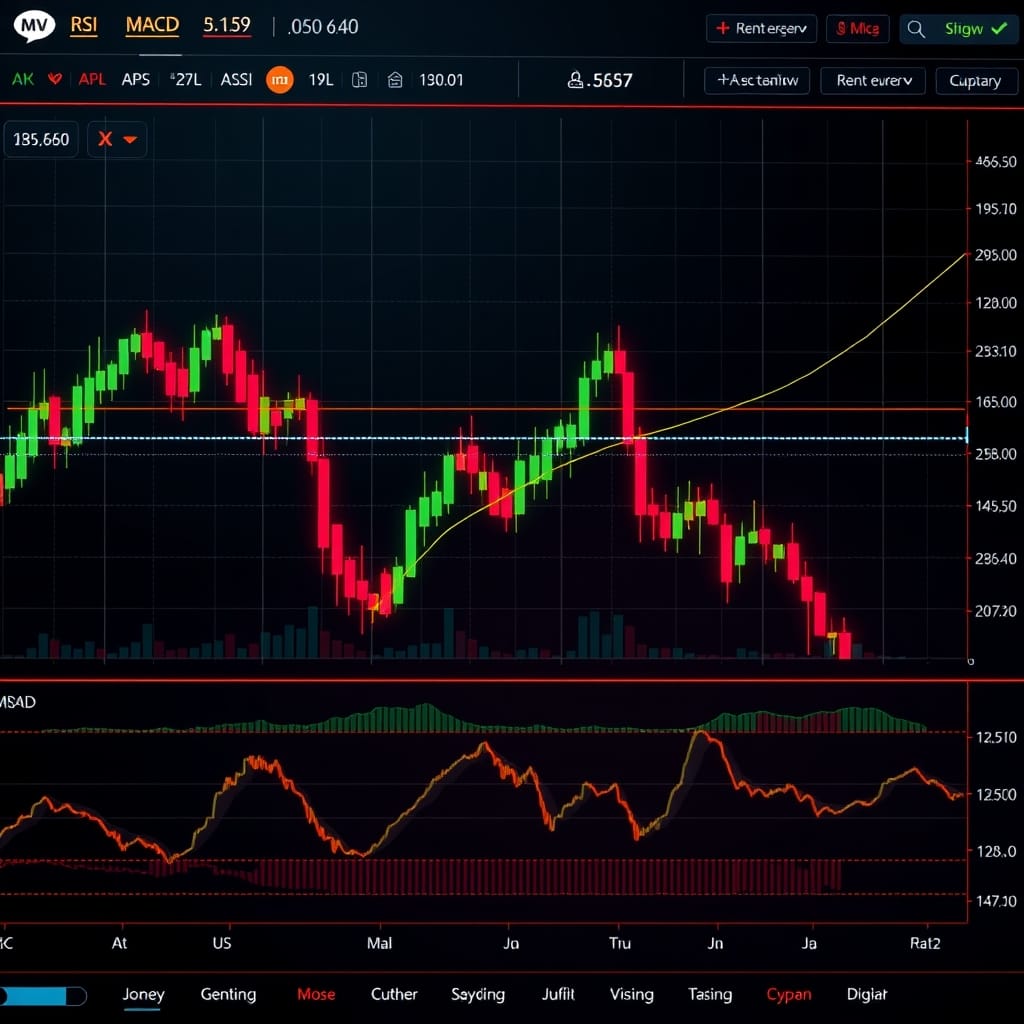
Task: Click the 295.00 price axis label
Action: 995,255
